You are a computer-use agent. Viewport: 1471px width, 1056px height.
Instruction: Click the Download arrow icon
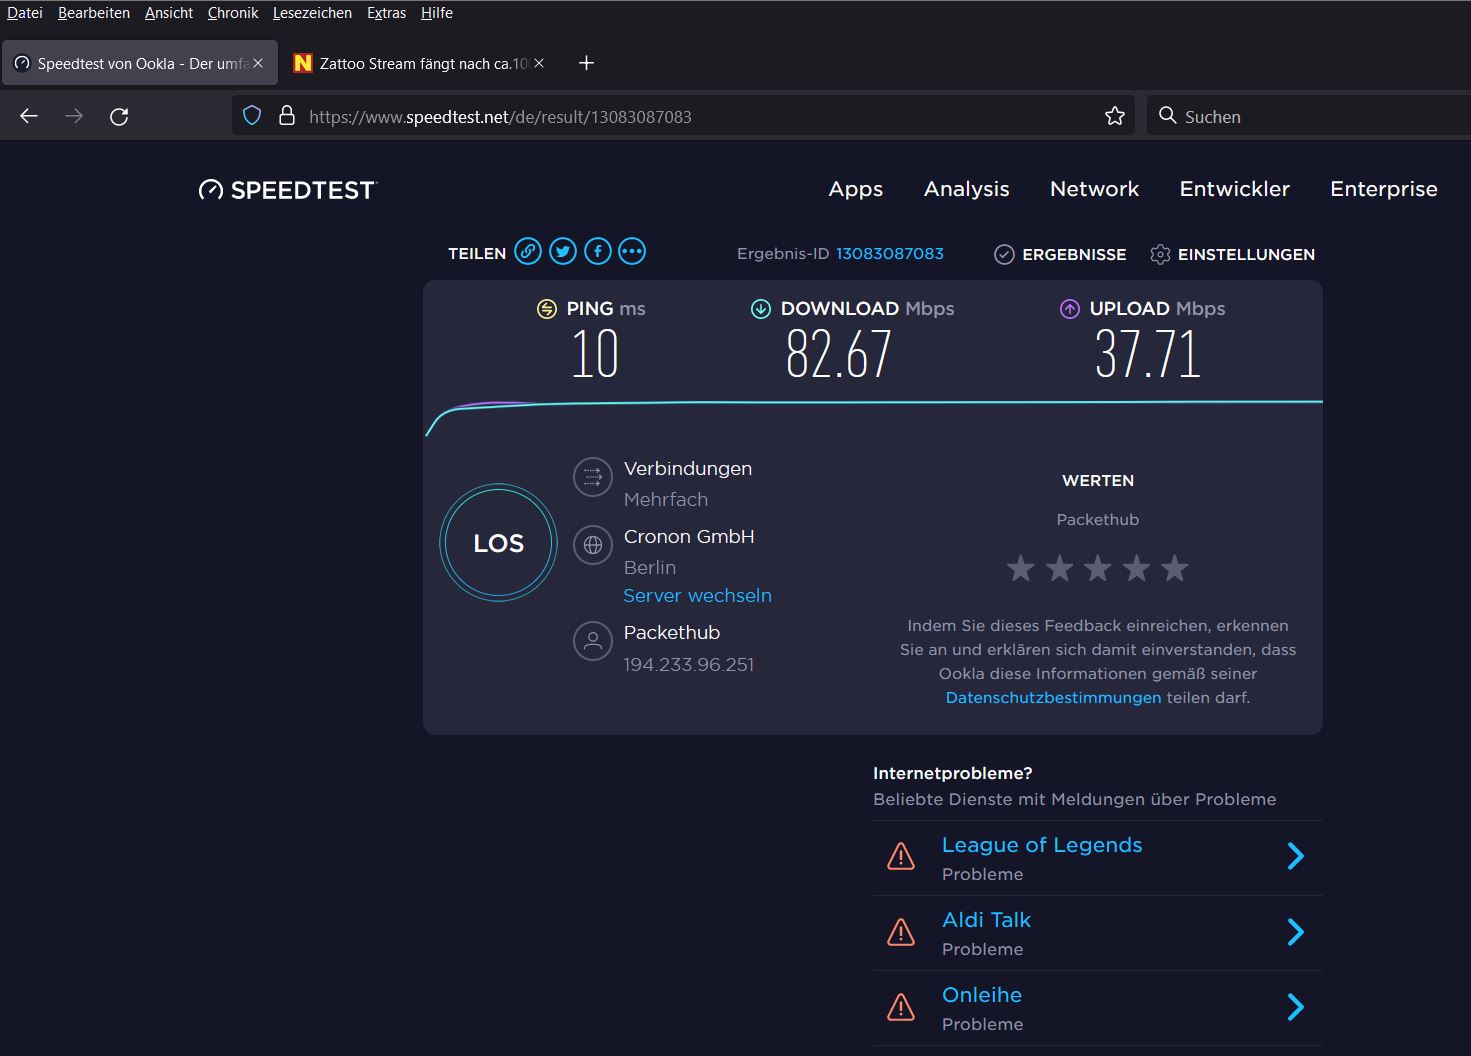(761, 309)
